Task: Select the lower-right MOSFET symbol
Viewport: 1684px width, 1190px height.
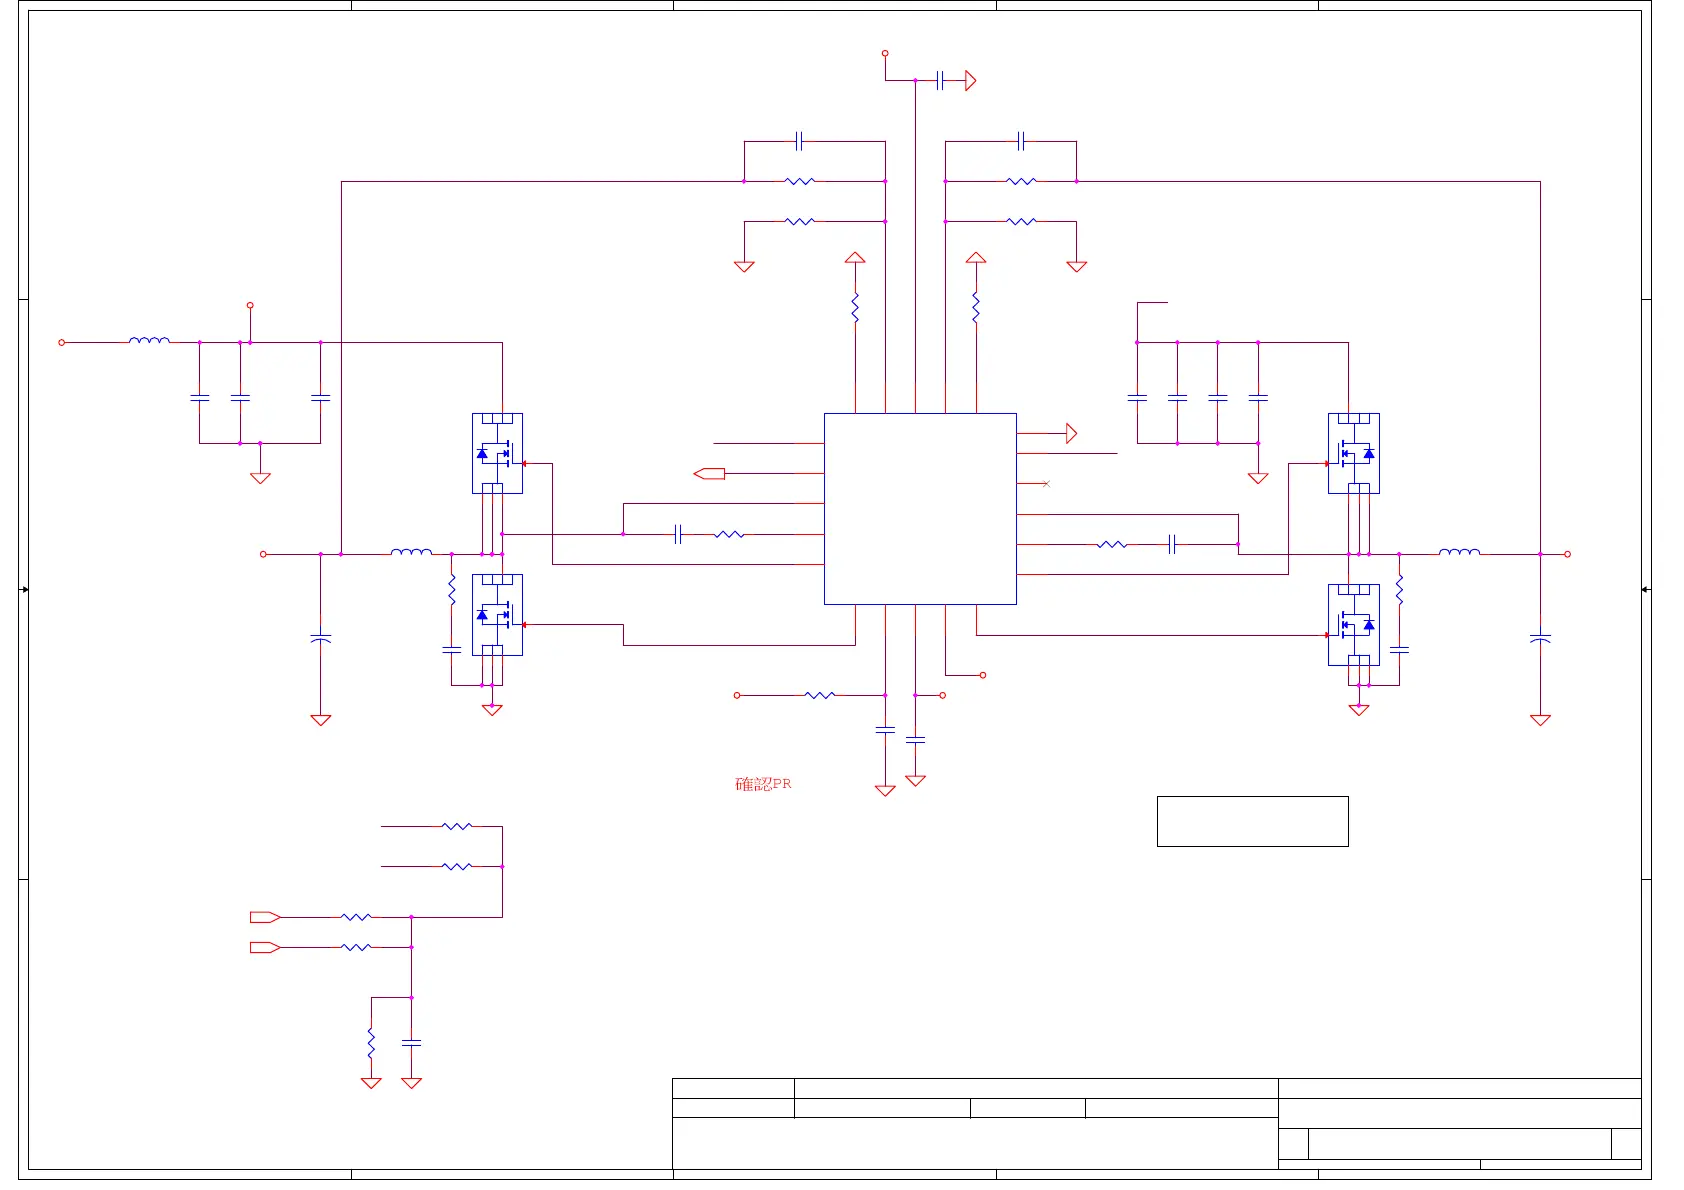Action: [1353, 625]
